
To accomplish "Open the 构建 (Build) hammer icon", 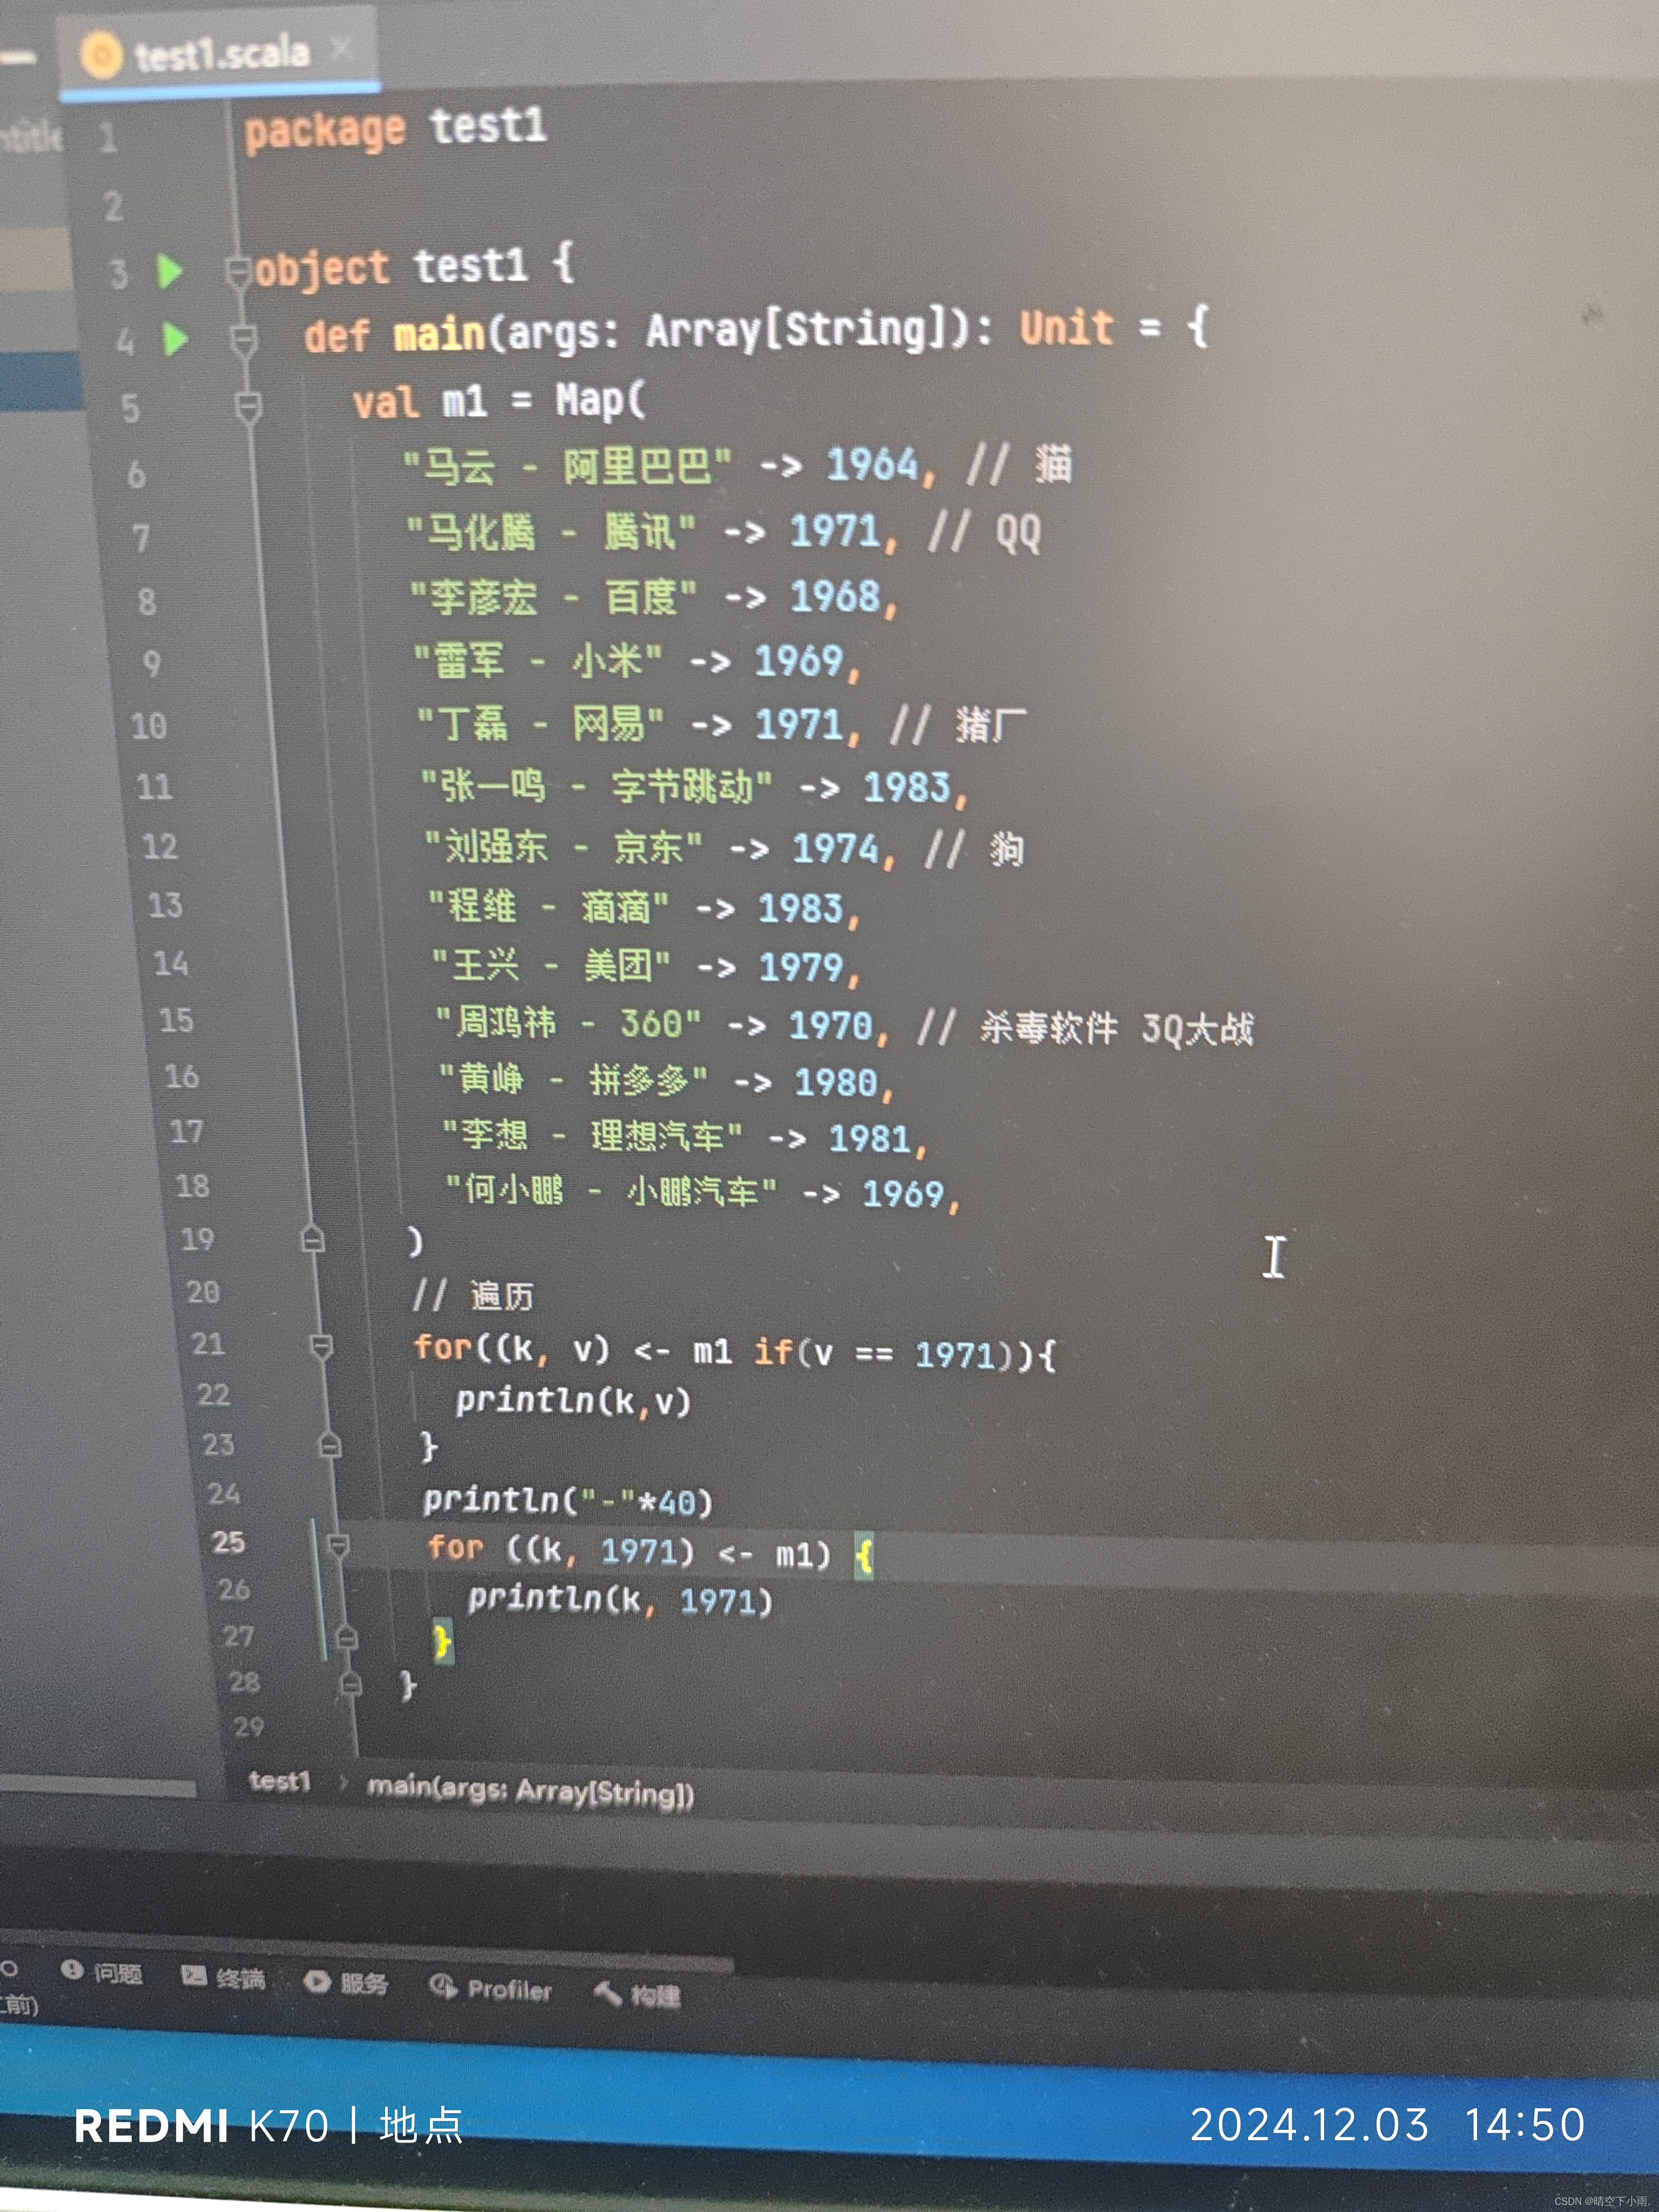I will coord(607,1993).
